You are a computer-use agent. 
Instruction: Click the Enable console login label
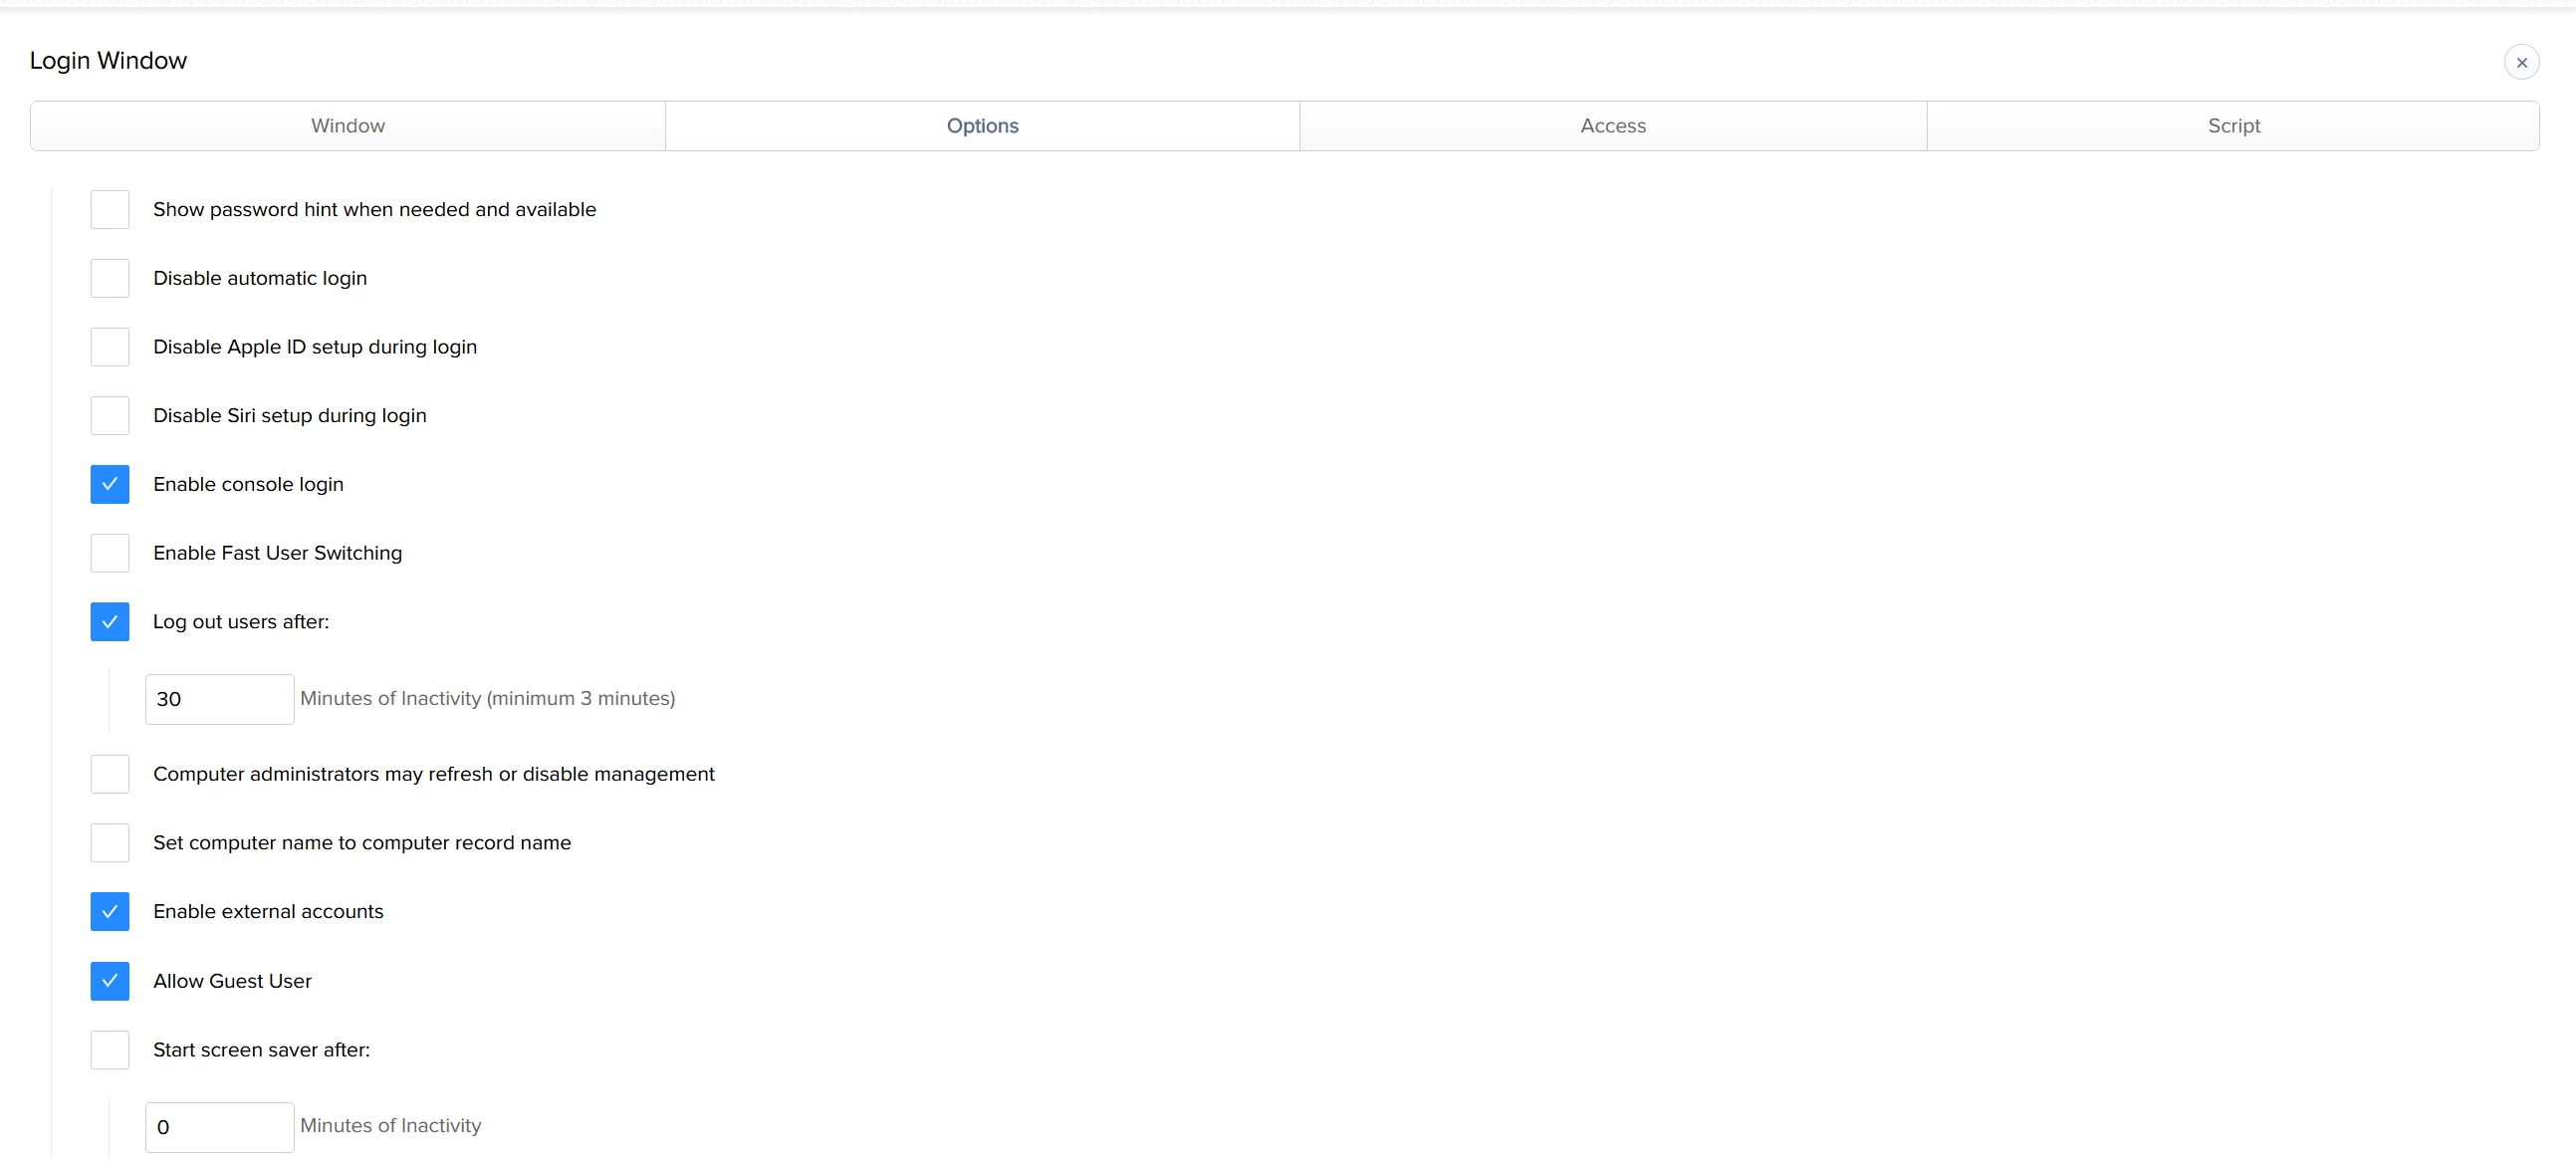[248, 484]
